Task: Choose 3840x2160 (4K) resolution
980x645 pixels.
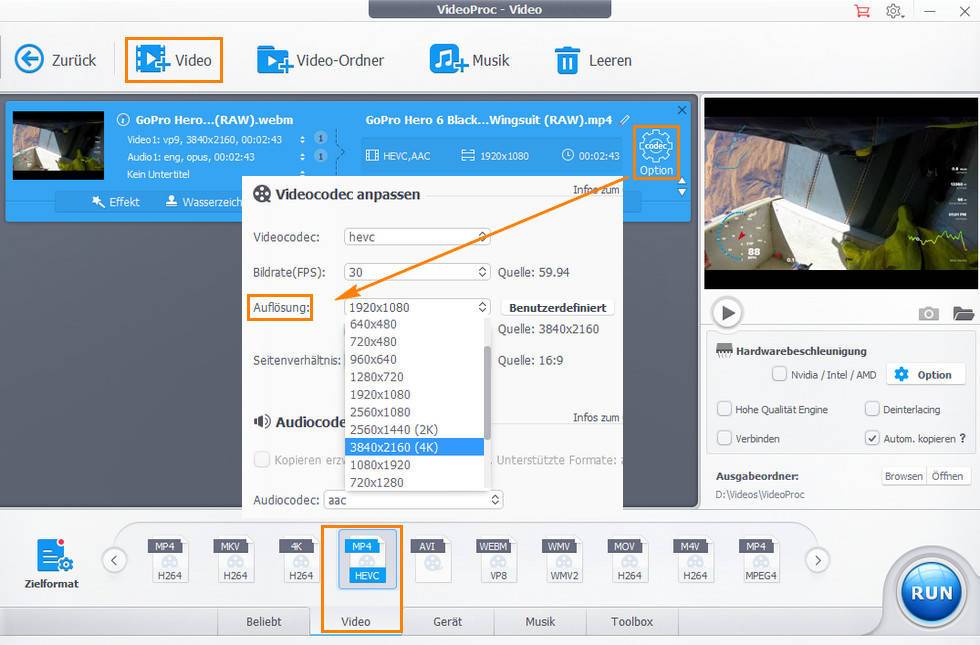Action: pyautogui.click(x=414, y=447)
